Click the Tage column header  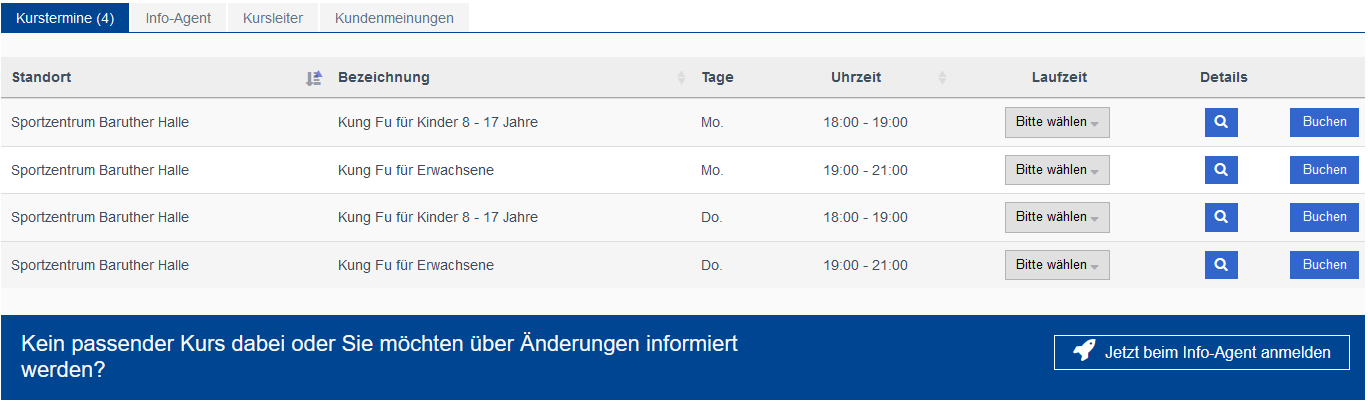coord(717,78)
